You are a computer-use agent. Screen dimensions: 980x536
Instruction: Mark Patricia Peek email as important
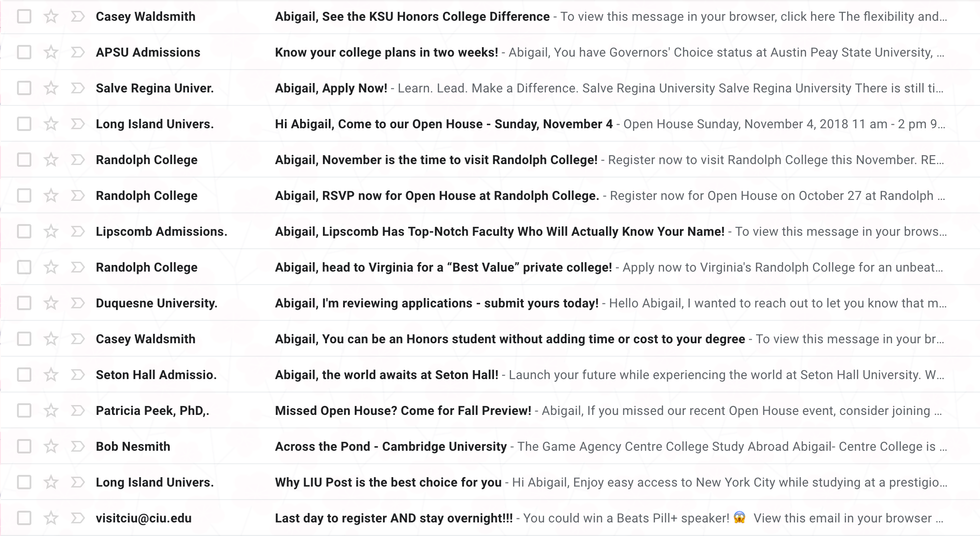78,410
